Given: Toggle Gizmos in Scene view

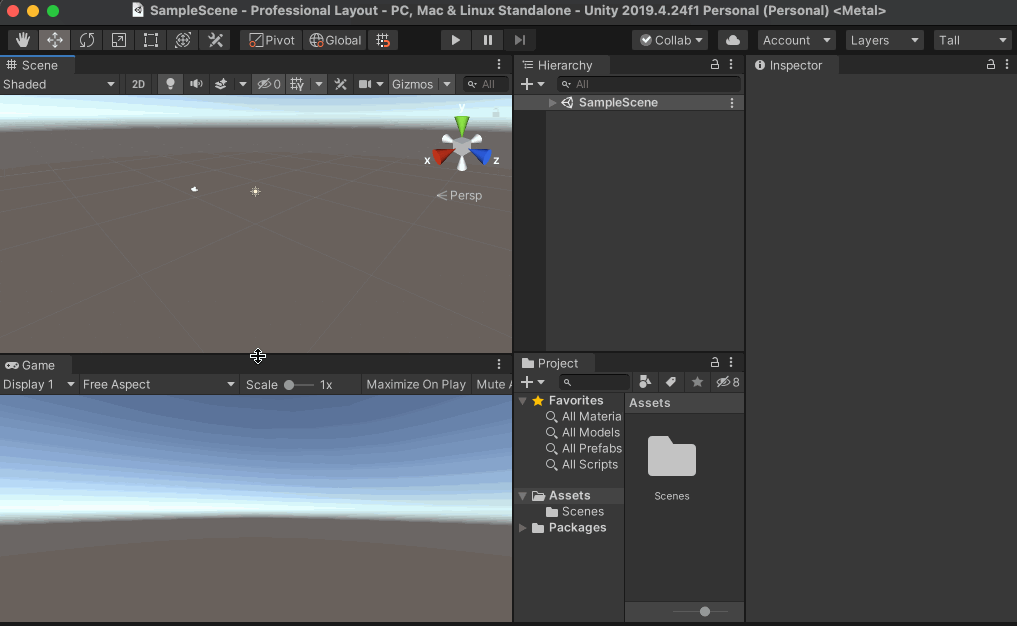Looking at the screenshot, I should 413,84.
